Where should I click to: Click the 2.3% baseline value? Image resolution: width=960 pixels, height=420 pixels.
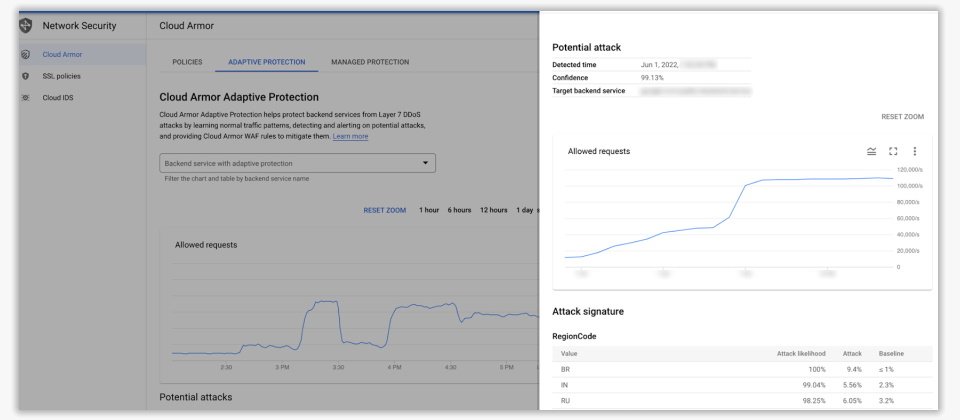click(x=886, y=385)
